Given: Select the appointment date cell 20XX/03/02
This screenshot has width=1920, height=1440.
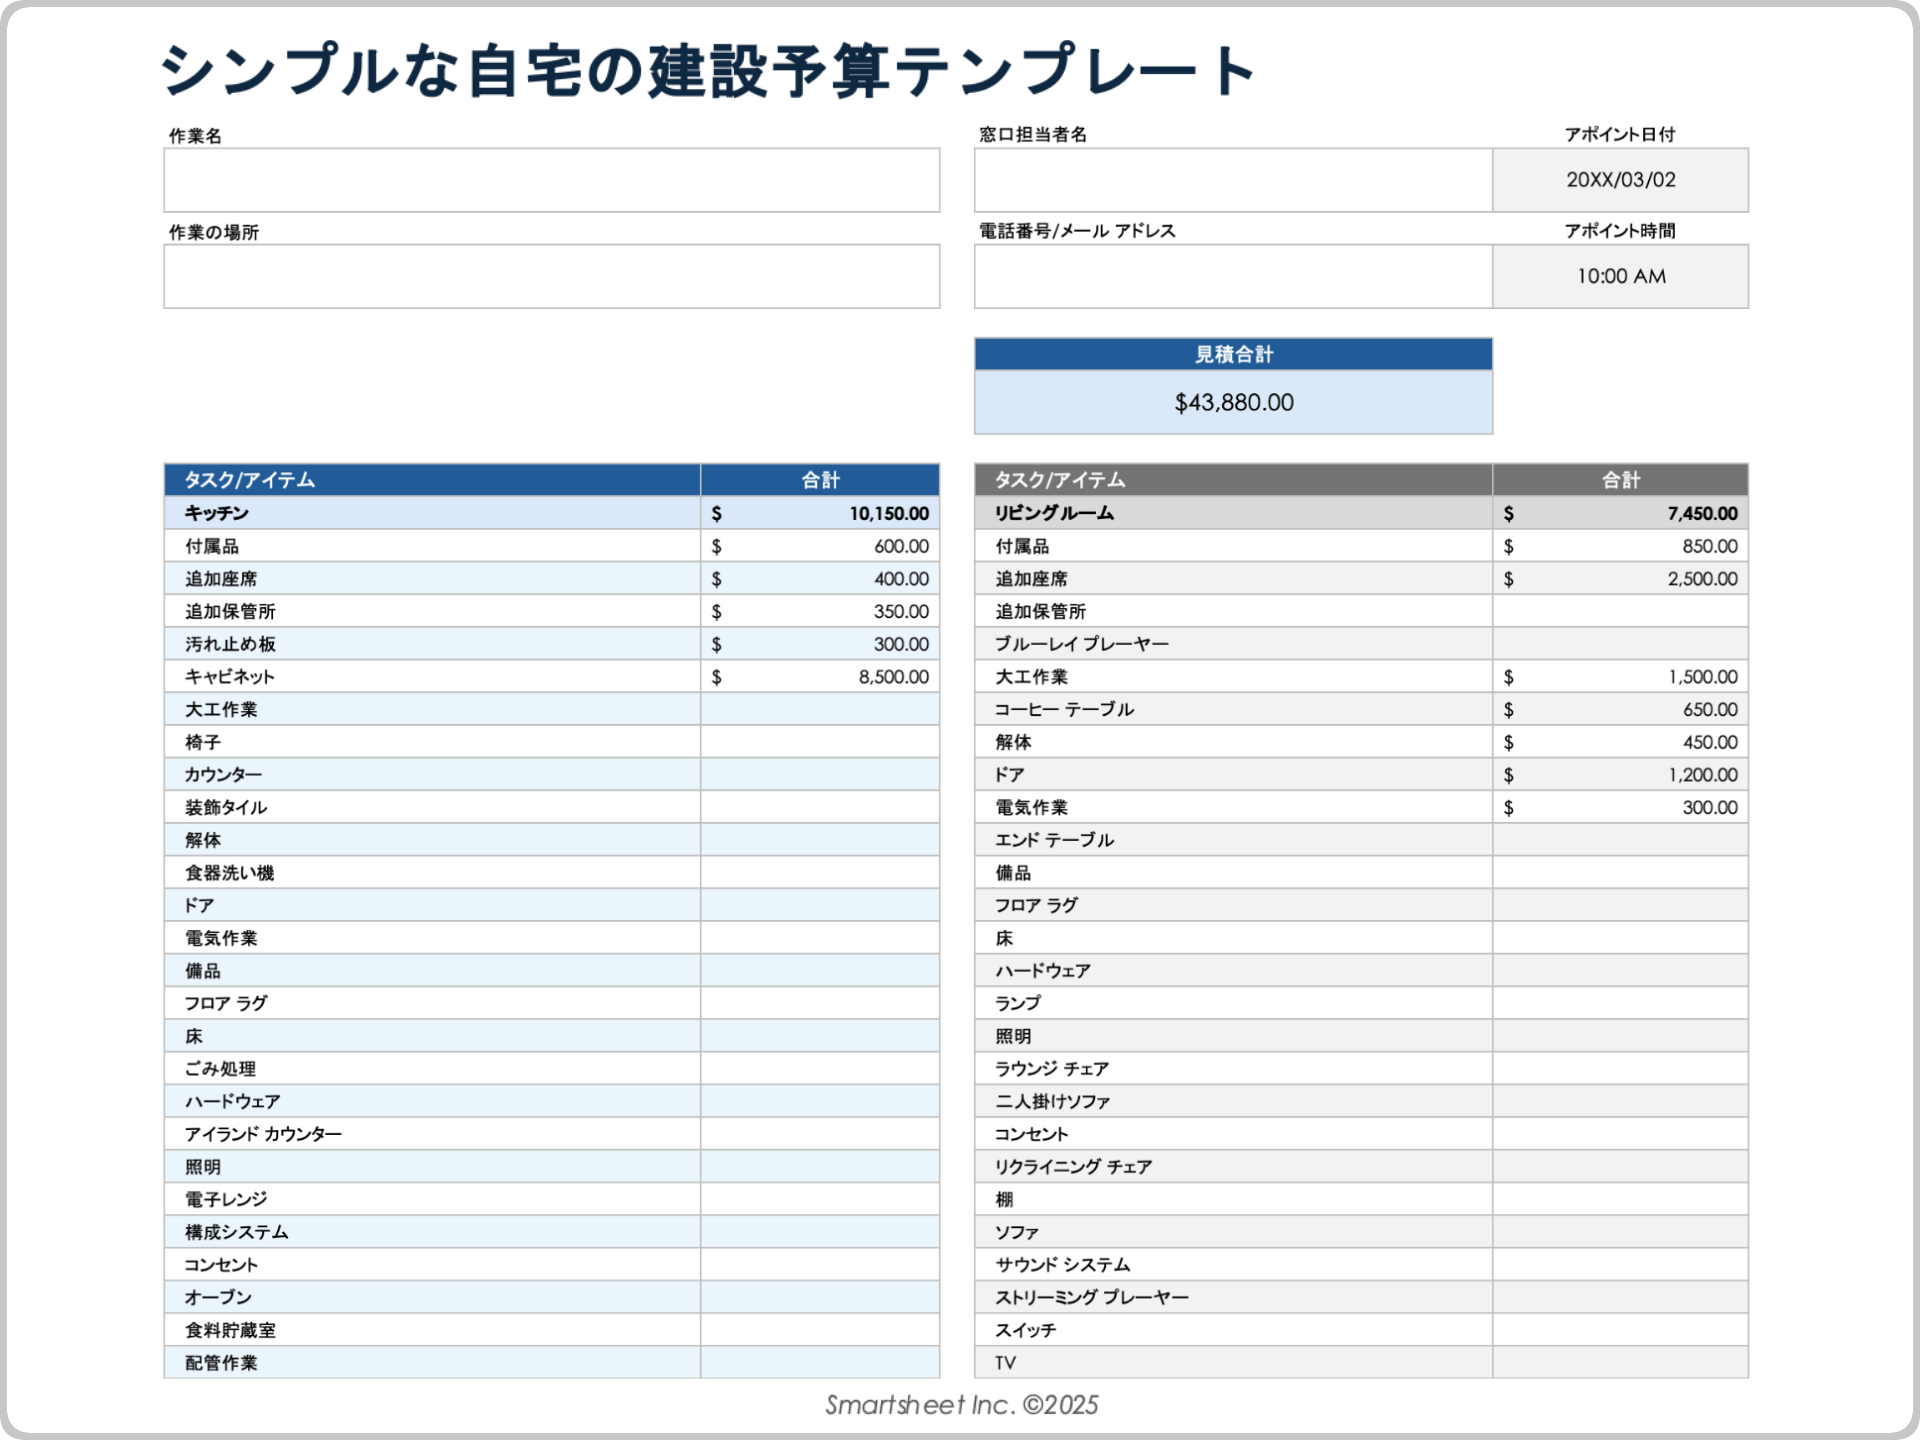Looking at the screenshot, I should [1620, 180].
